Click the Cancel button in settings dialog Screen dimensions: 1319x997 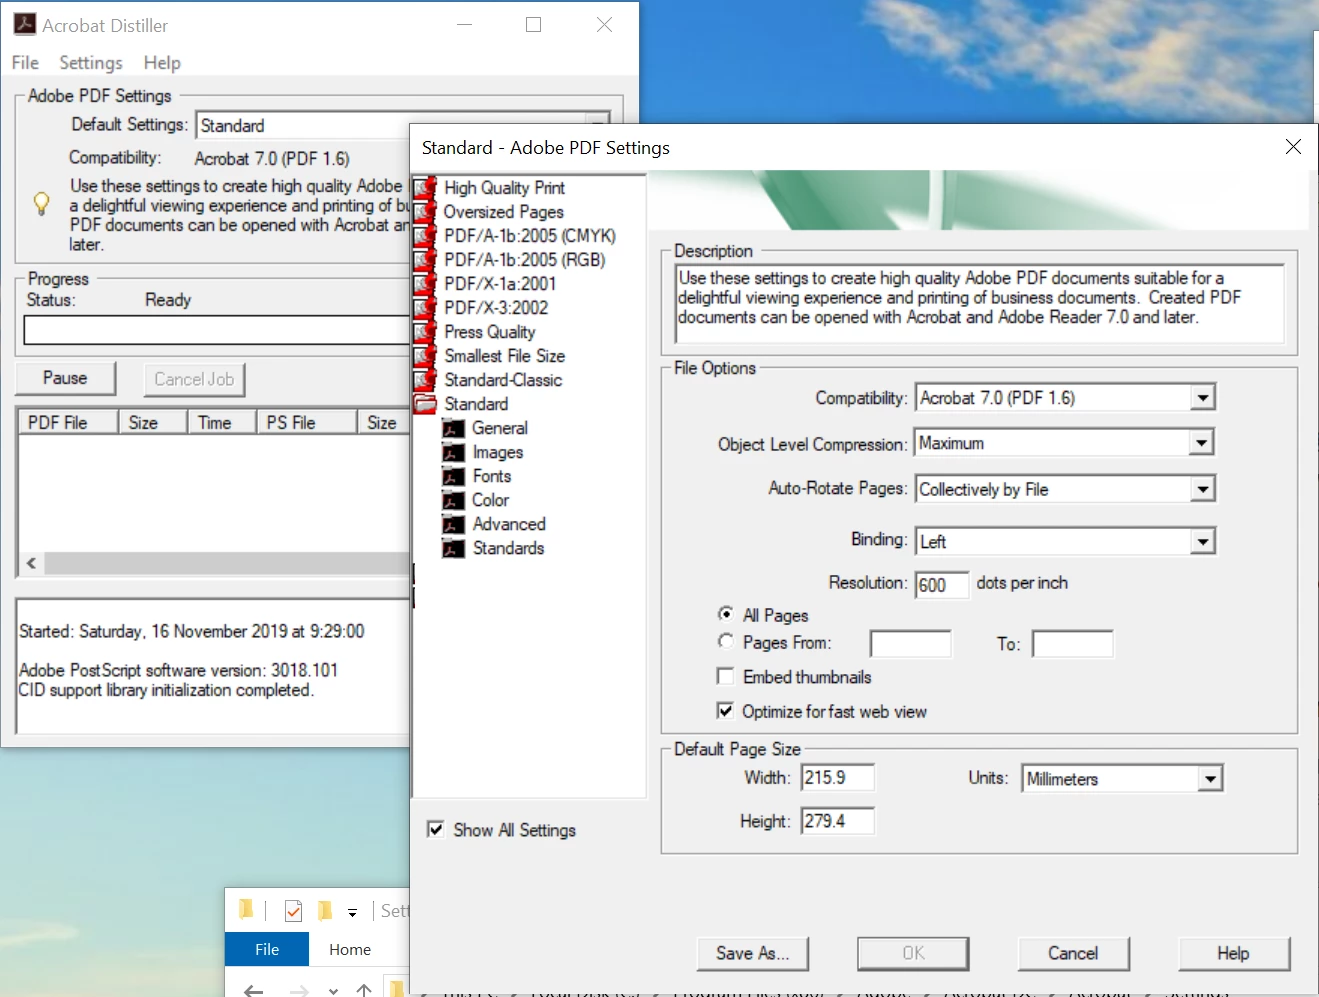pyautogui.click(x=1073, y=953)
